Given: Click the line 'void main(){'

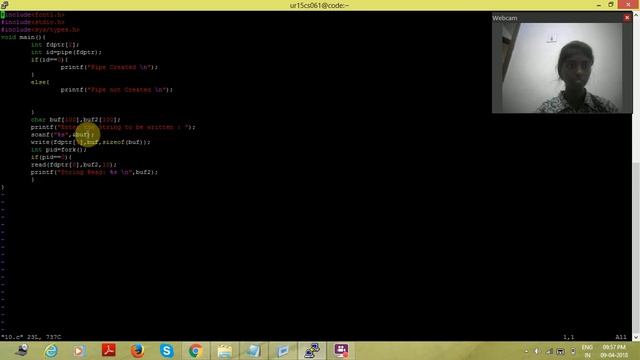Looking at the screenshot, I should [x=23, y=37].
